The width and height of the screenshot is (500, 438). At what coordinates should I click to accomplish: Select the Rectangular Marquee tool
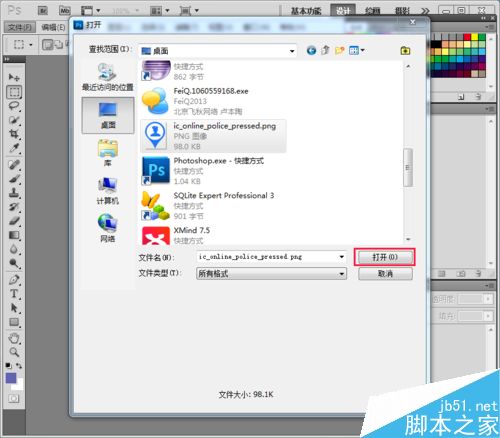point(14,92)
